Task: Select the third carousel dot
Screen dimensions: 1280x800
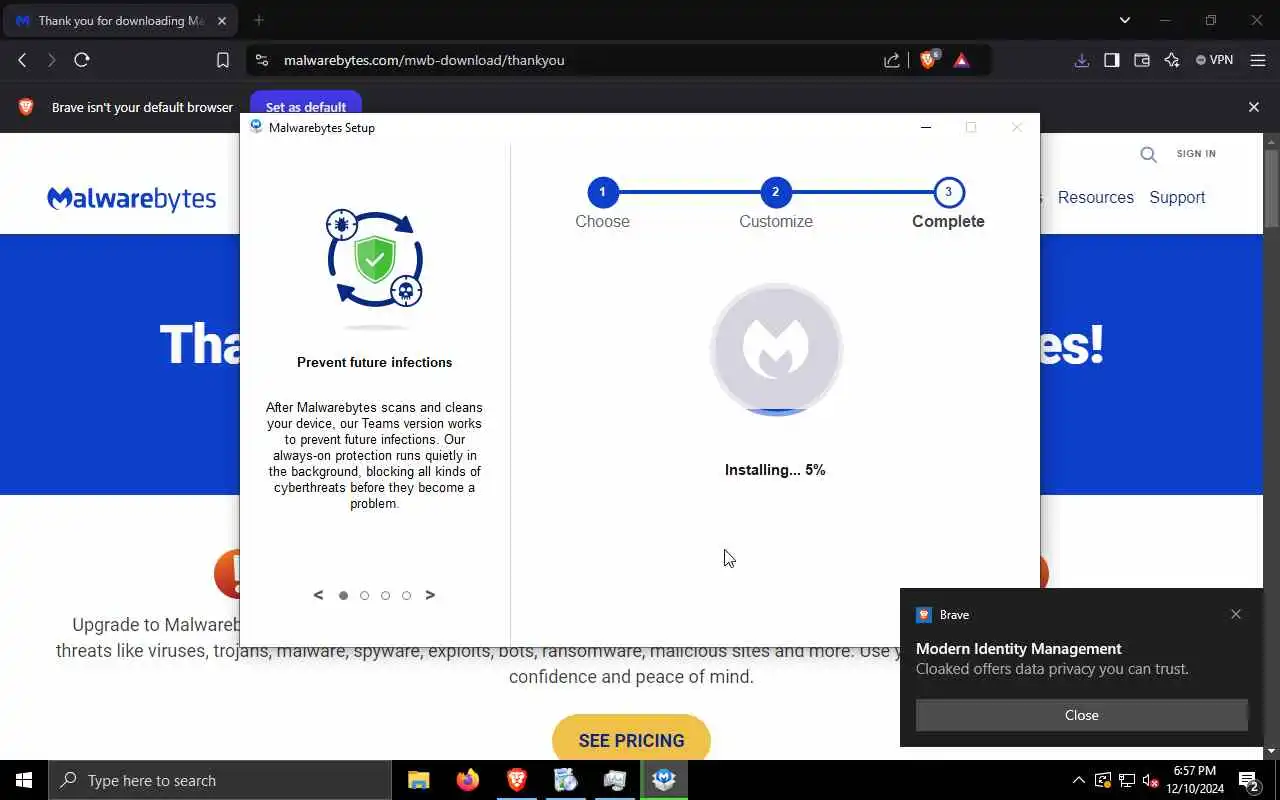Action: click(x=385, y=595)
